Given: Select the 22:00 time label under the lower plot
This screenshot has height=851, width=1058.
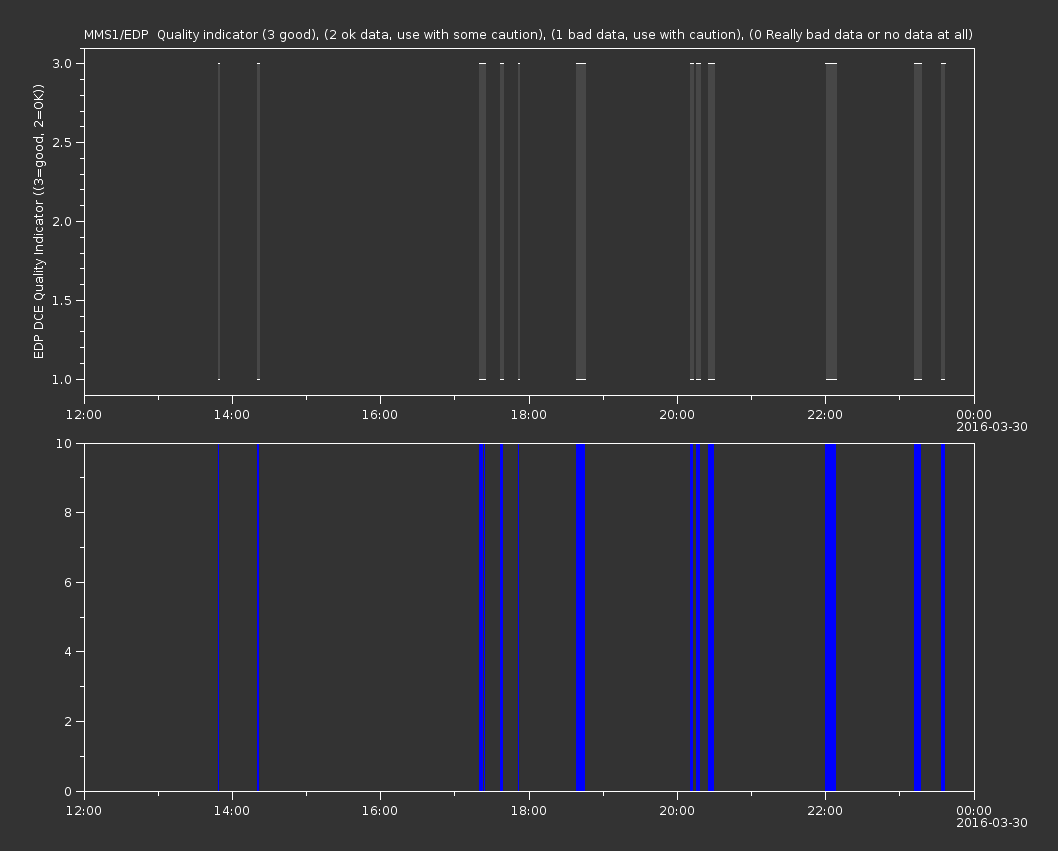Looking at the screenshot, I should [825, 811].
